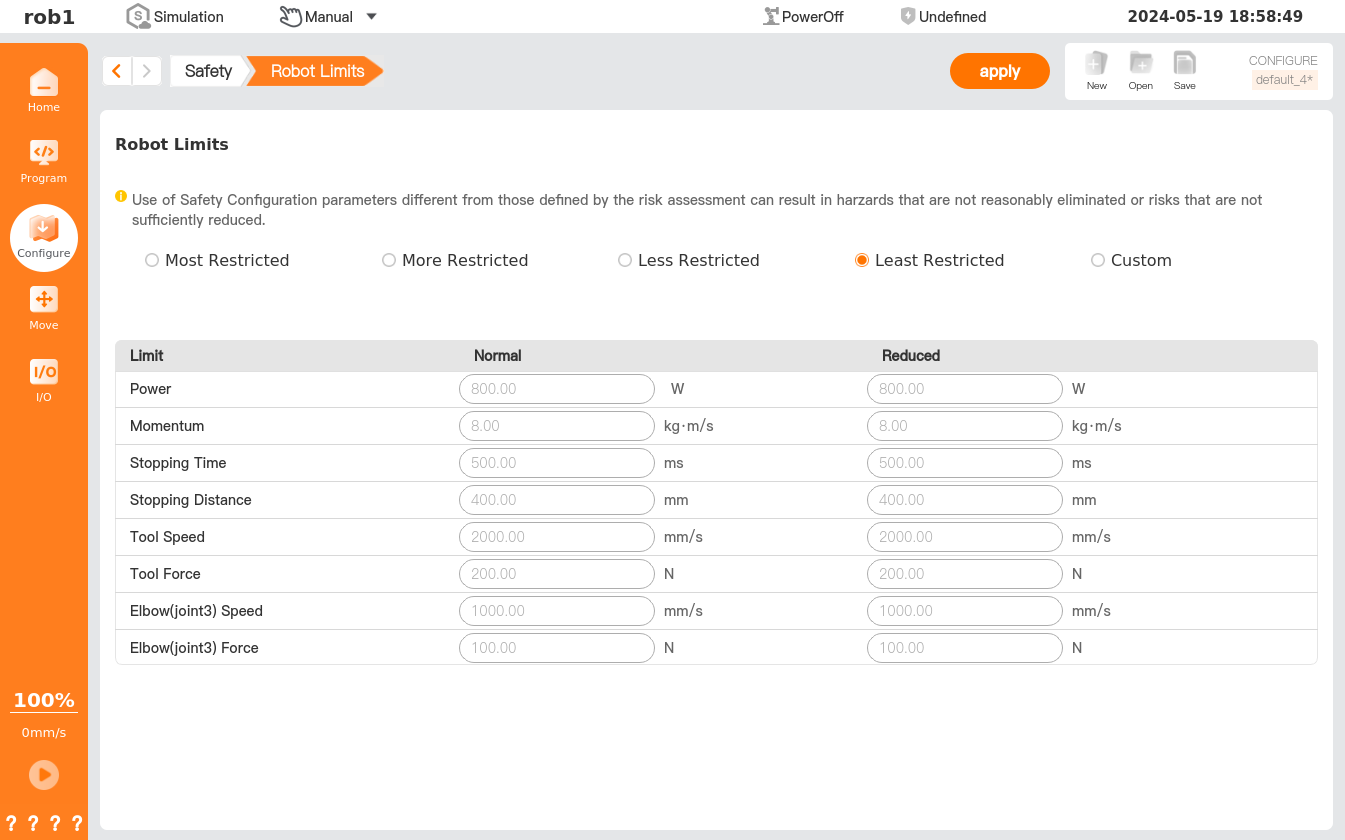Choose the Less Restricted radio option
Image resolution: width=1345 pixels, height=840 pixels.
point(625,260)
